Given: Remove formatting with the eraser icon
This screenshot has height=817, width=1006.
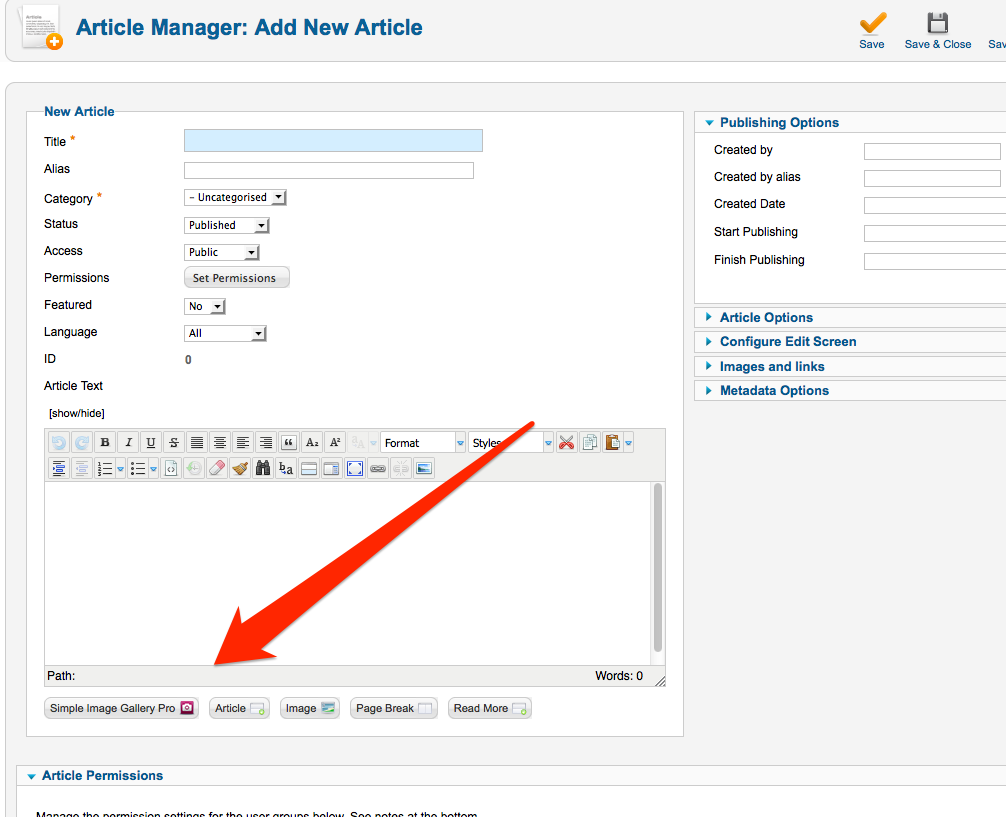Looking at the screenshot, I should click(x=217, y=469).
